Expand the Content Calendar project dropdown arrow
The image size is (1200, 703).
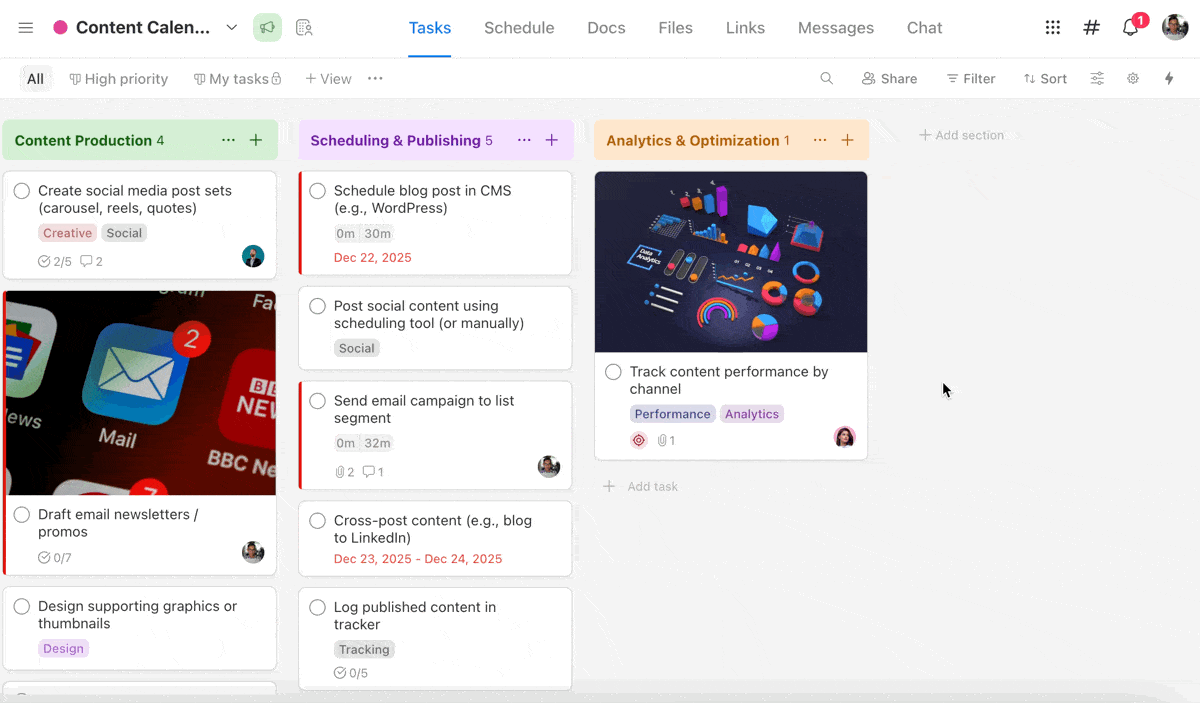tap(232, 28)
